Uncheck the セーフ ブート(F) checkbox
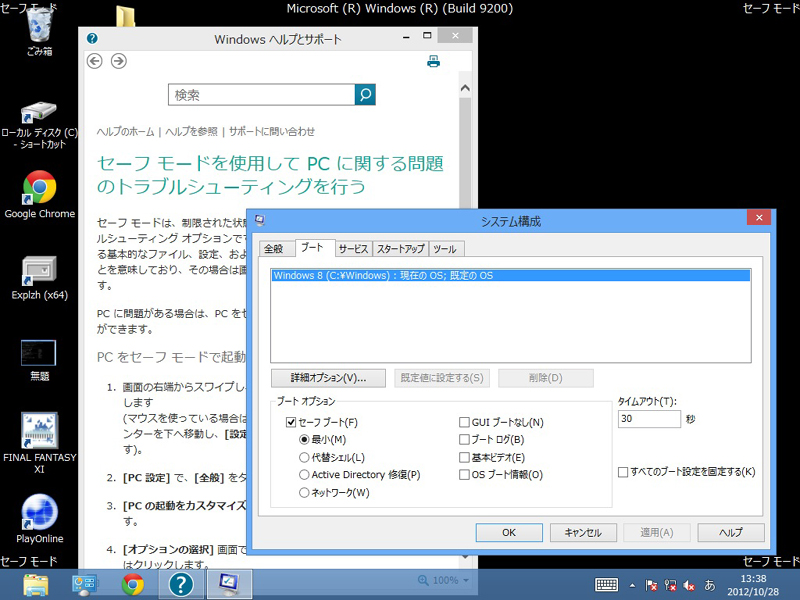800x600 pixels. coord(291,422)
